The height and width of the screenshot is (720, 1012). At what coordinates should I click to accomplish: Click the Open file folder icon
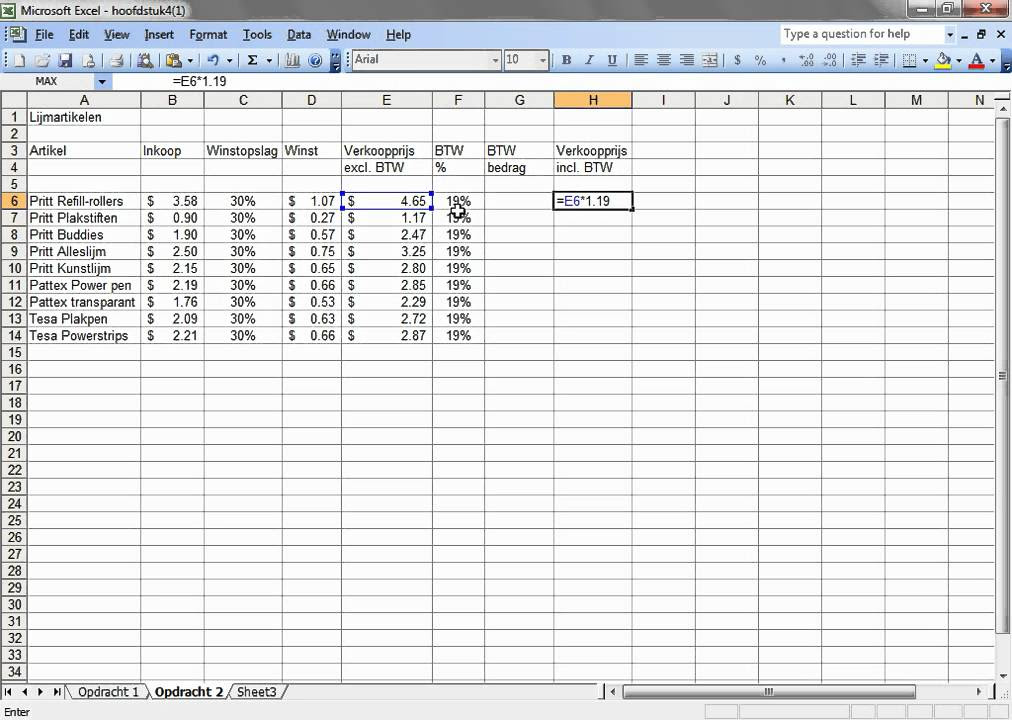click(42, 61)
